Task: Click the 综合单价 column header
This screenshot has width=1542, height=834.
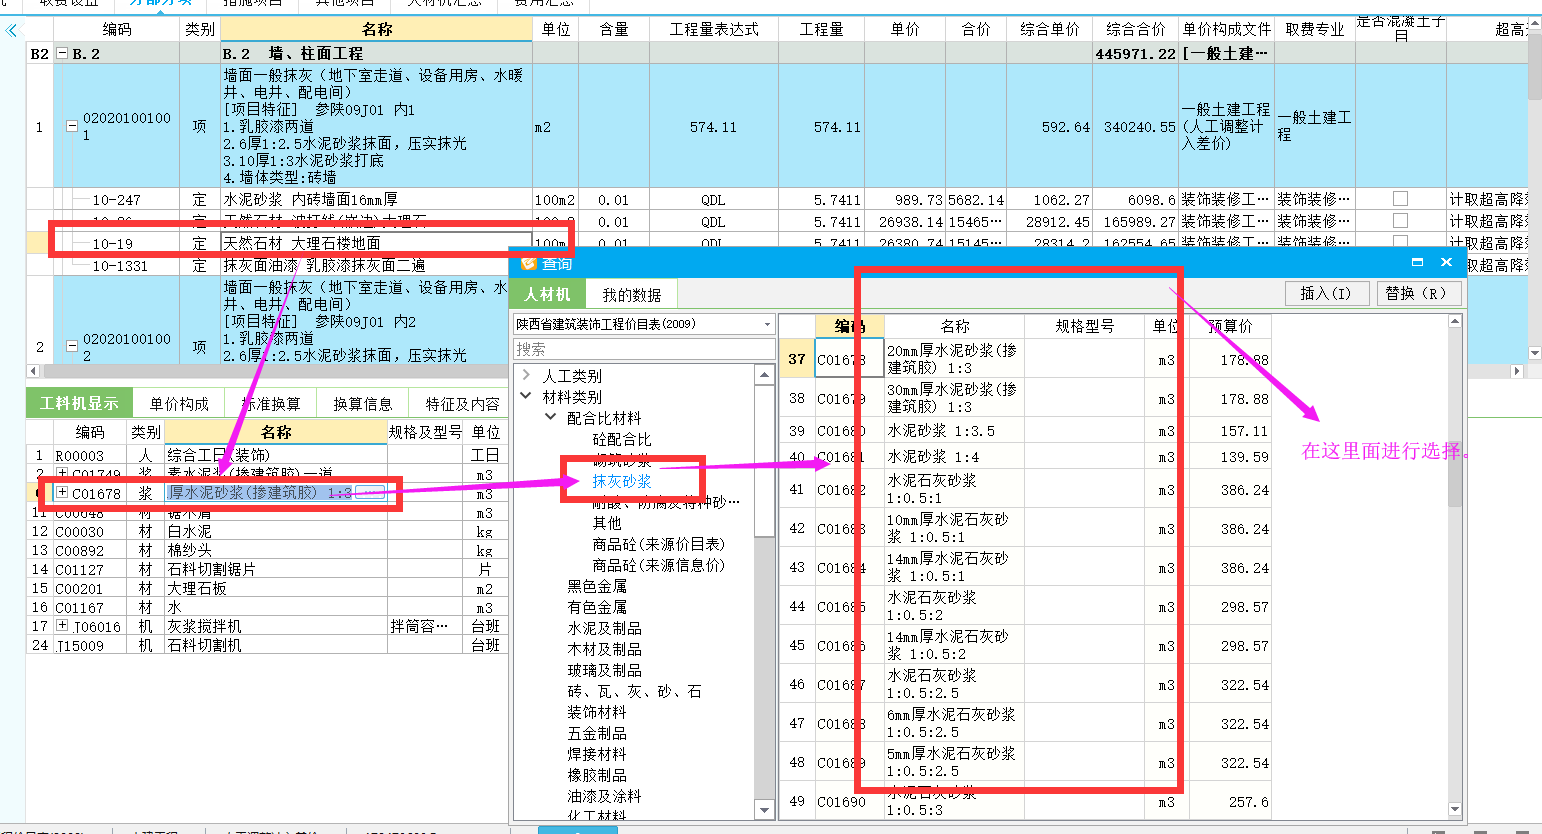Action: (1049, 29)
